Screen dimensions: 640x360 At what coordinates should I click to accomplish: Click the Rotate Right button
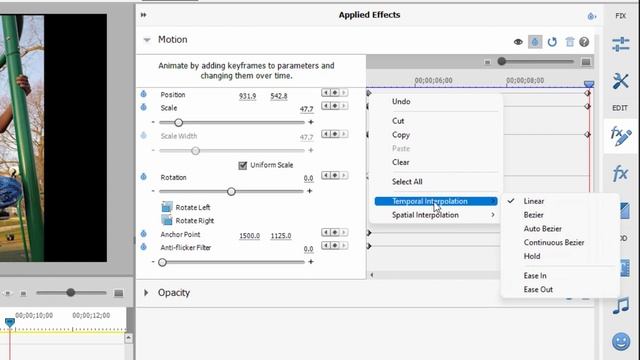188,220
